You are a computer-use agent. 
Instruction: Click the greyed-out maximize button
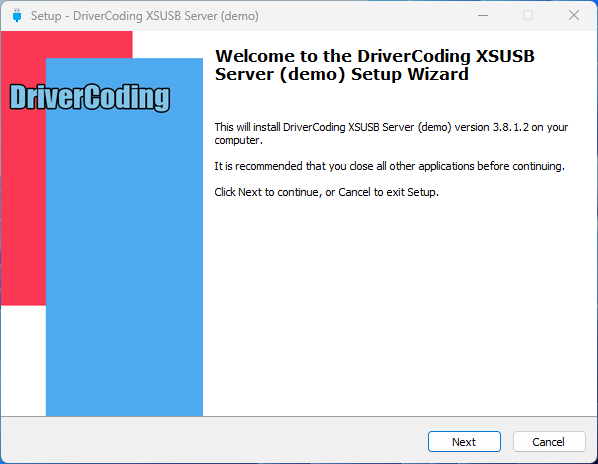click(x=528, y=16)
